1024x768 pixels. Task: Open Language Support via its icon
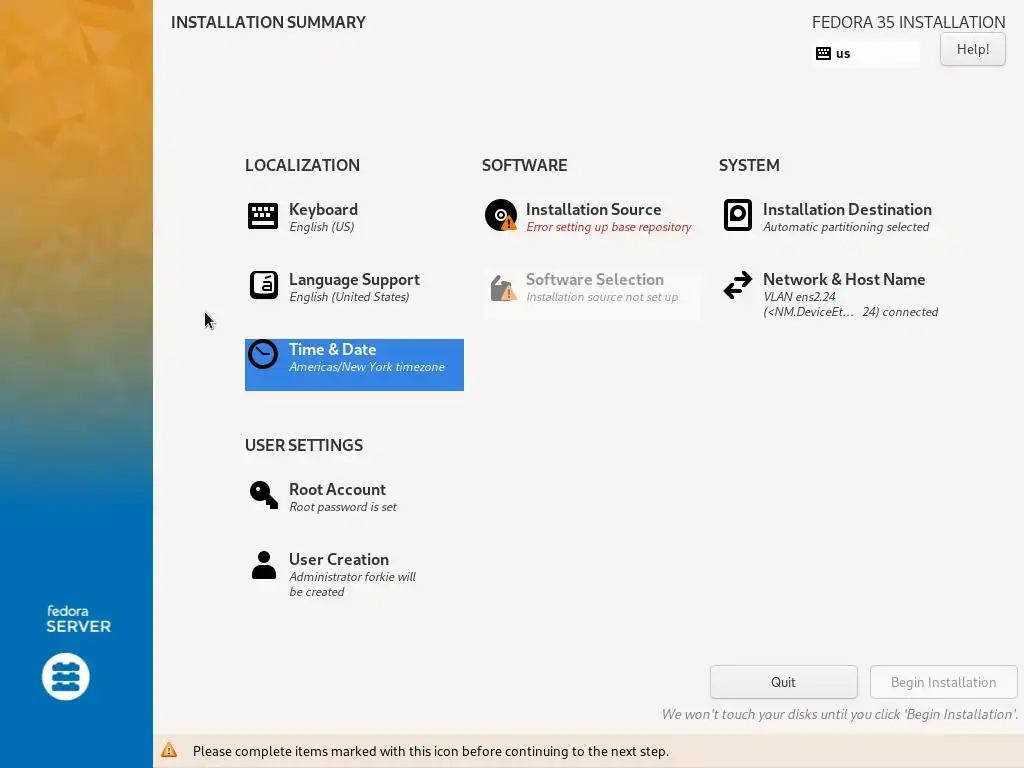264,285
